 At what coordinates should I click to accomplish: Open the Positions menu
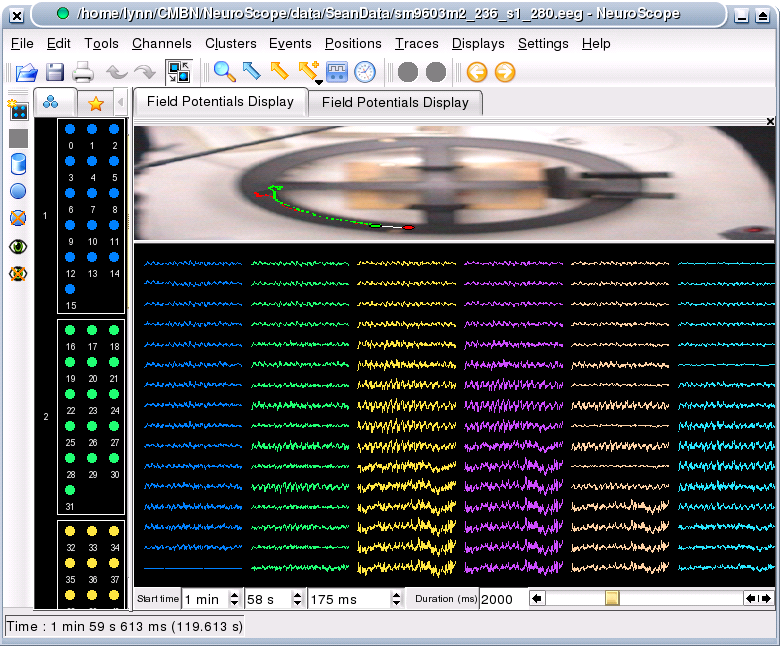coord(353,44)
